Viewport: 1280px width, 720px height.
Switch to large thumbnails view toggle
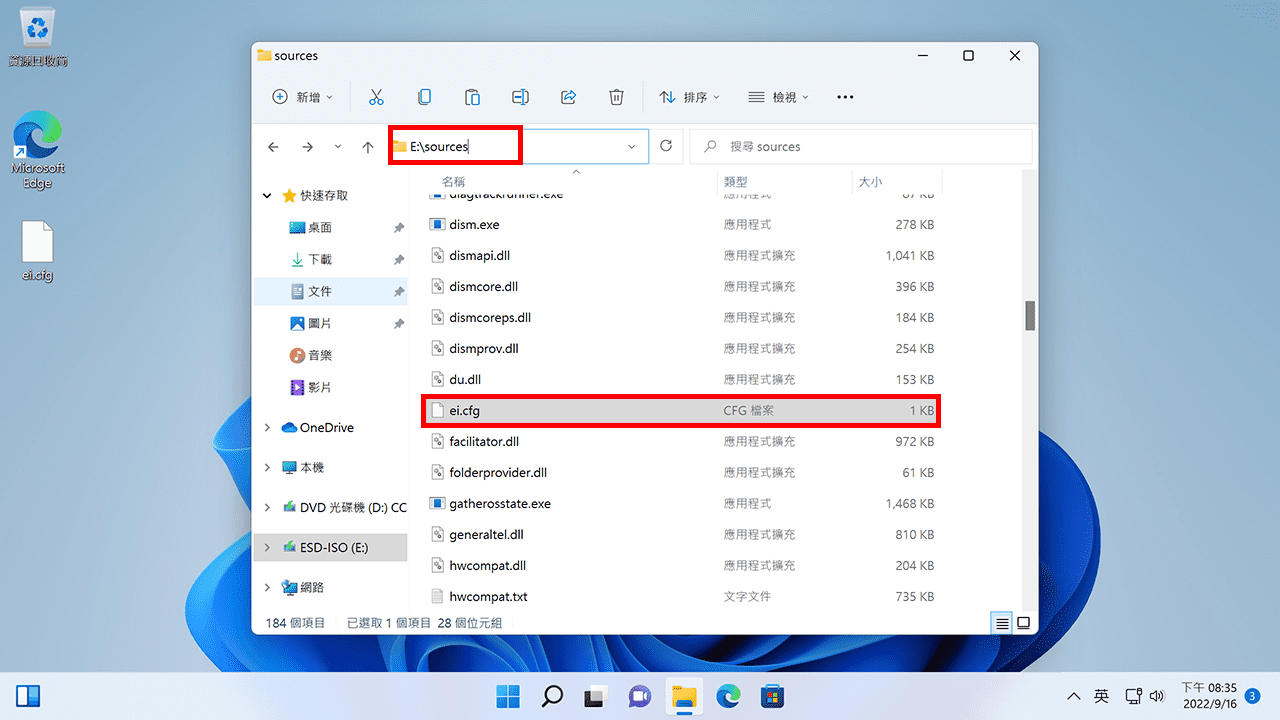(1023, 623)
